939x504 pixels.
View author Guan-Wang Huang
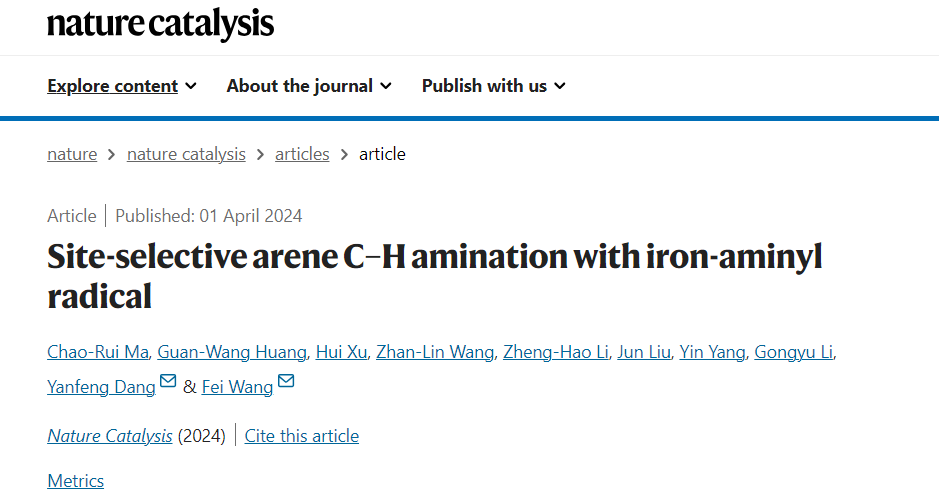coord(232,352)
